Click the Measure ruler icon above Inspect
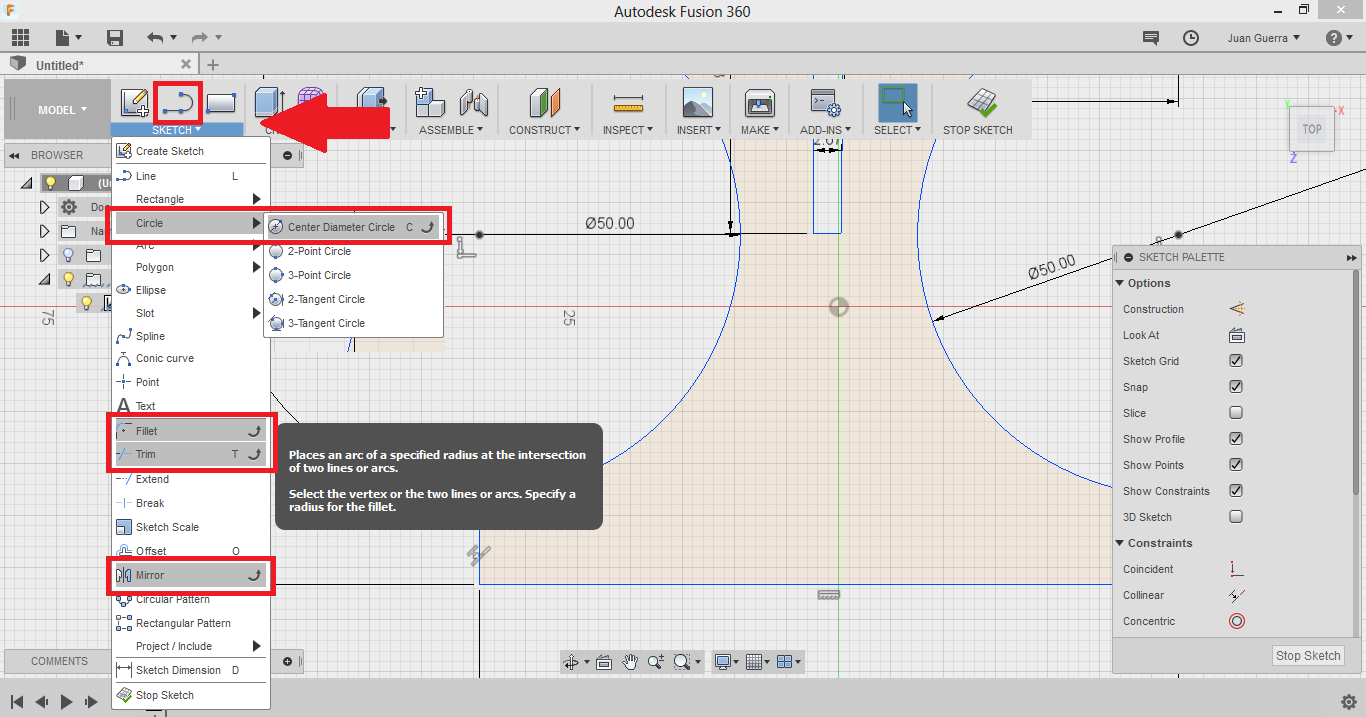 point(628,102)
